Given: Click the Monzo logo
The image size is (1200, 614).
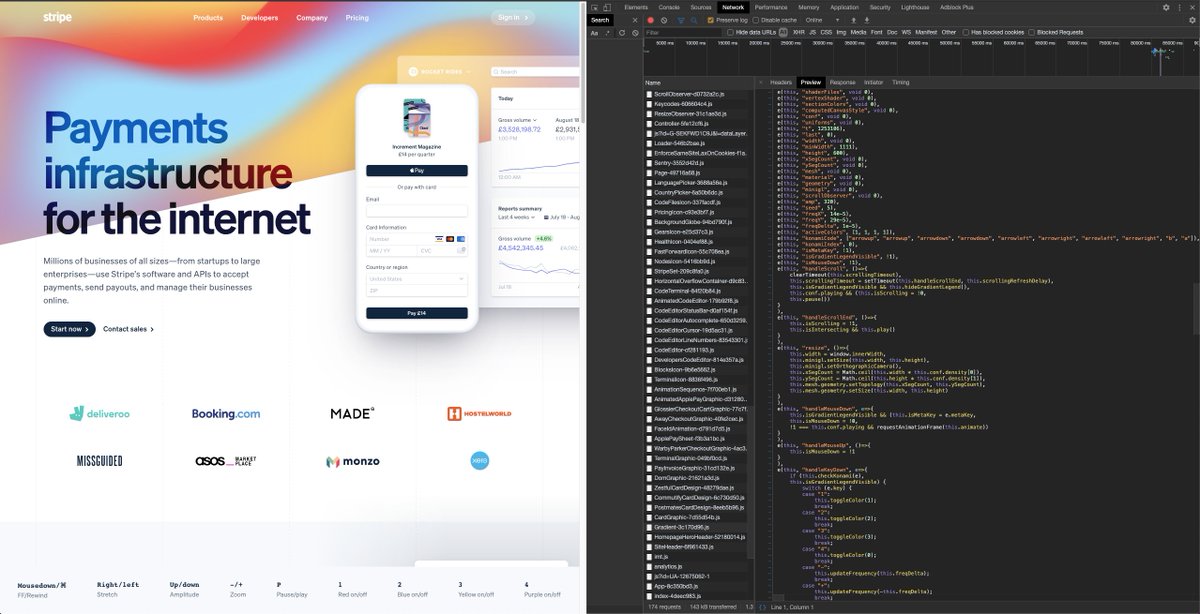Looking at the screenshot, I should tap(353, 461).
